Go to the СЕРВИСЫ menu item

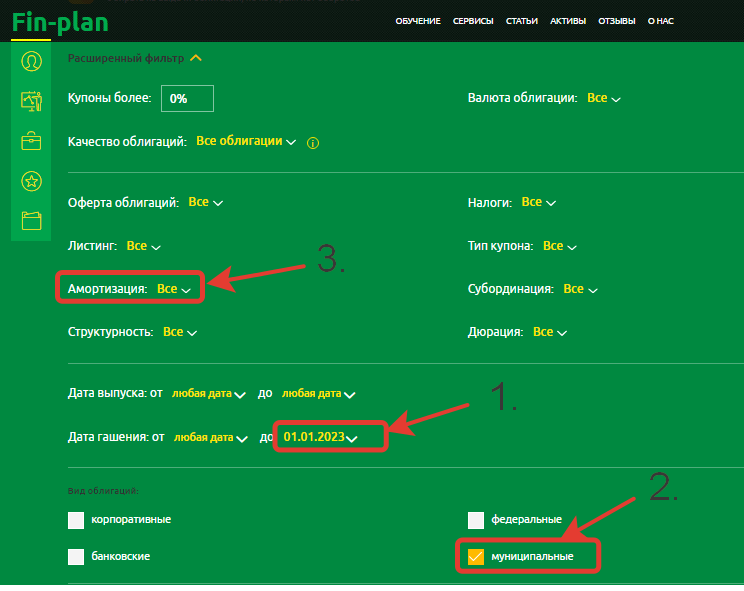(473, 20)
